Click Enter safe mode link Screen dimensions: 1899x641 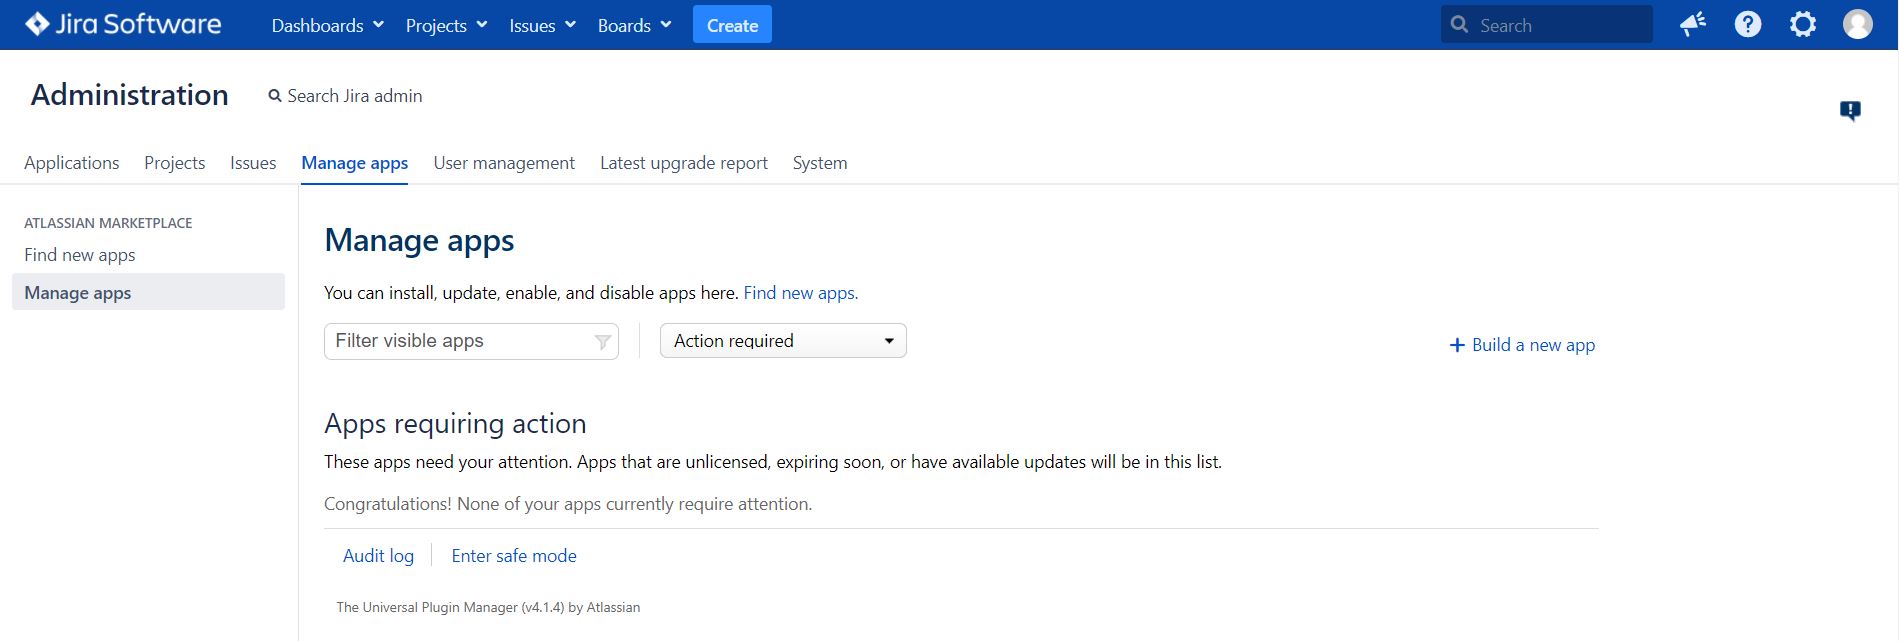click(x=514, y=556)
